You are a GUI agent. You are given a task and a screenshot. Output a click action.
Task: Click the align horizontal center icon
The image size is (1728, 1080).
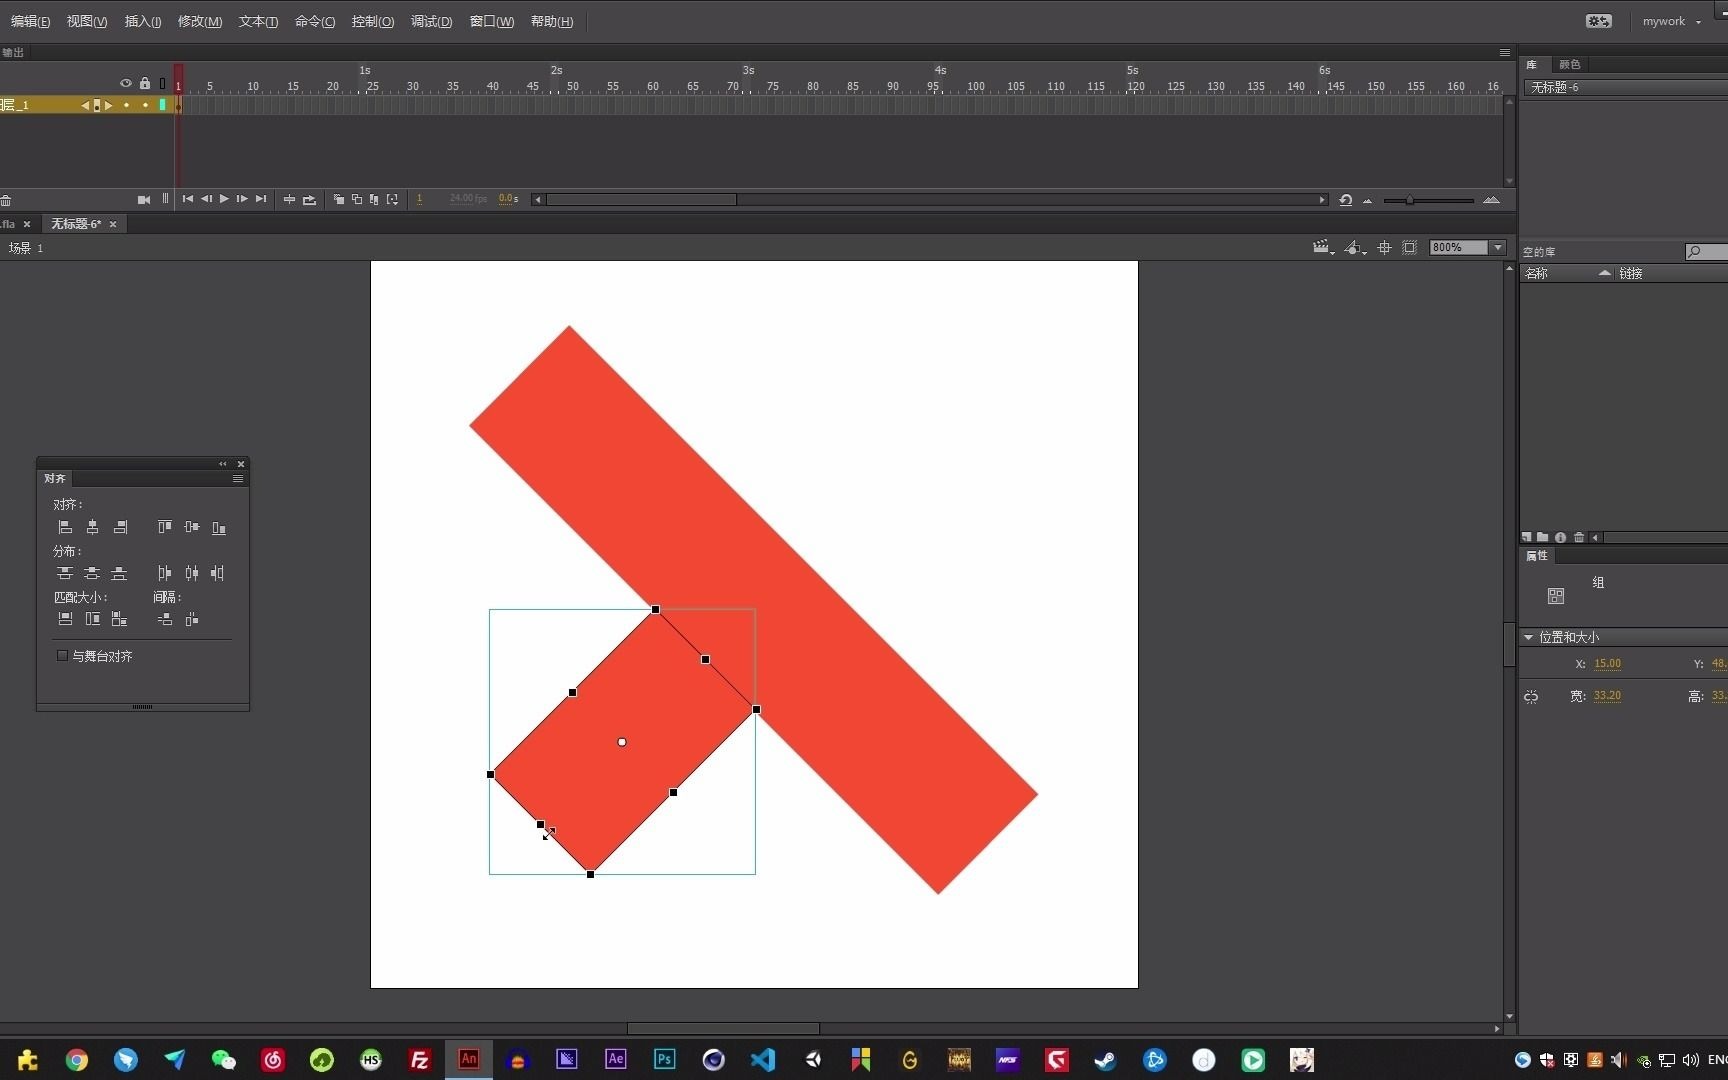[x=92, y=527]
